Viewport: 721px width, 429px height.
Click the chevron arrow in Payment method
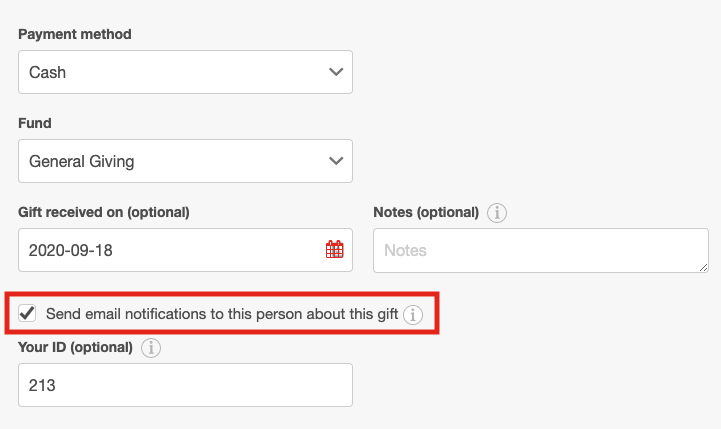[335, 72]
